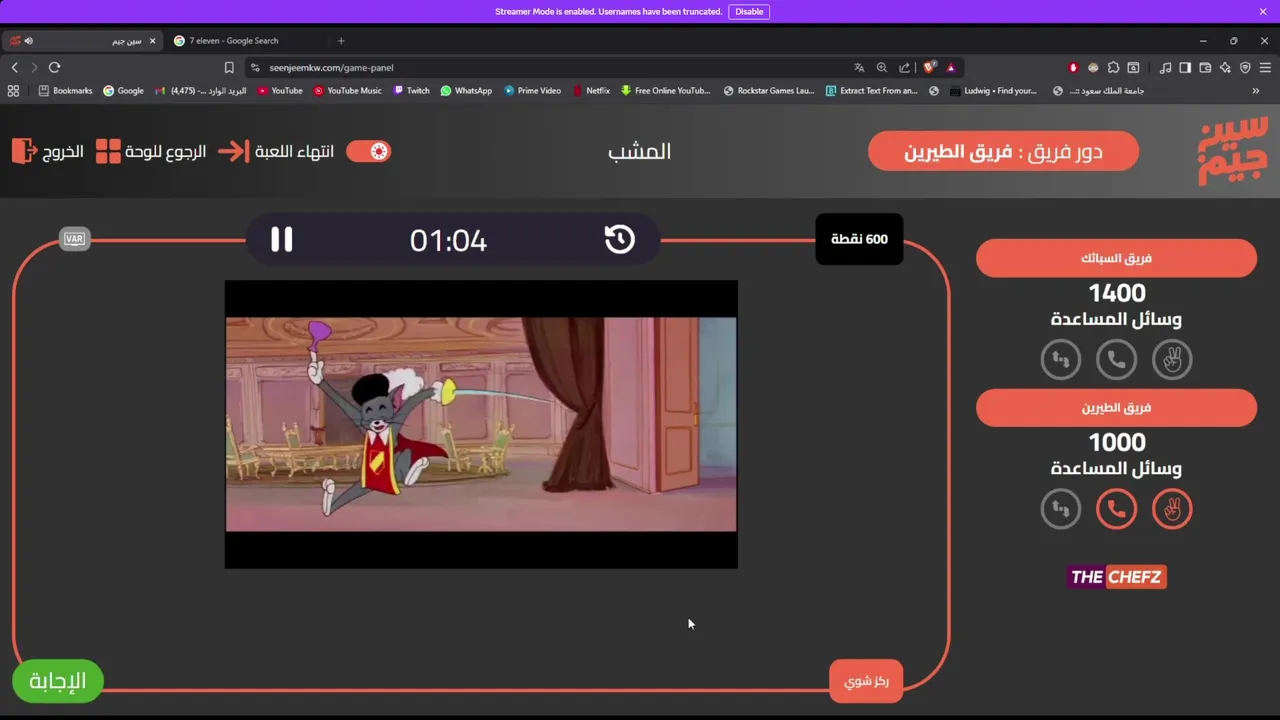Open the browser main menu
Screen dimensions: 1280x720
1265,67
